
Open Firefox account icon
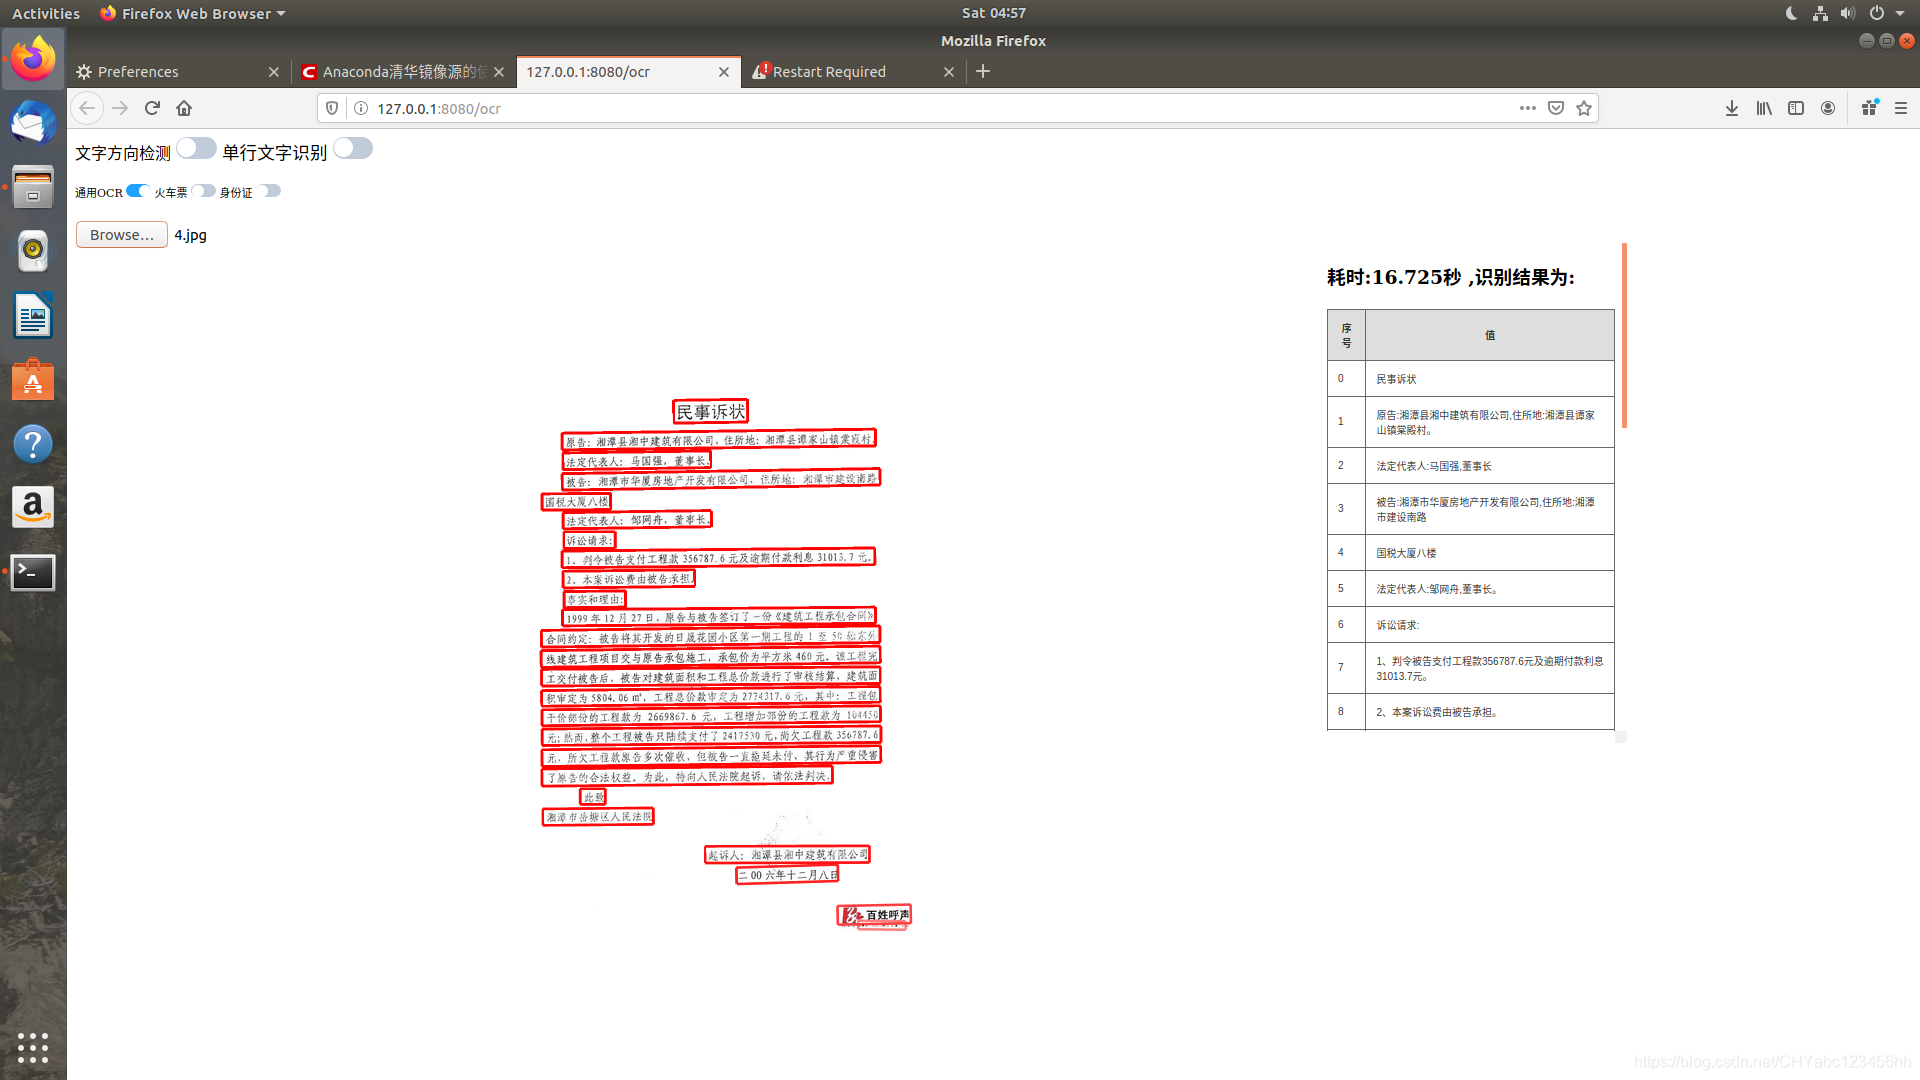point(1828,108)
